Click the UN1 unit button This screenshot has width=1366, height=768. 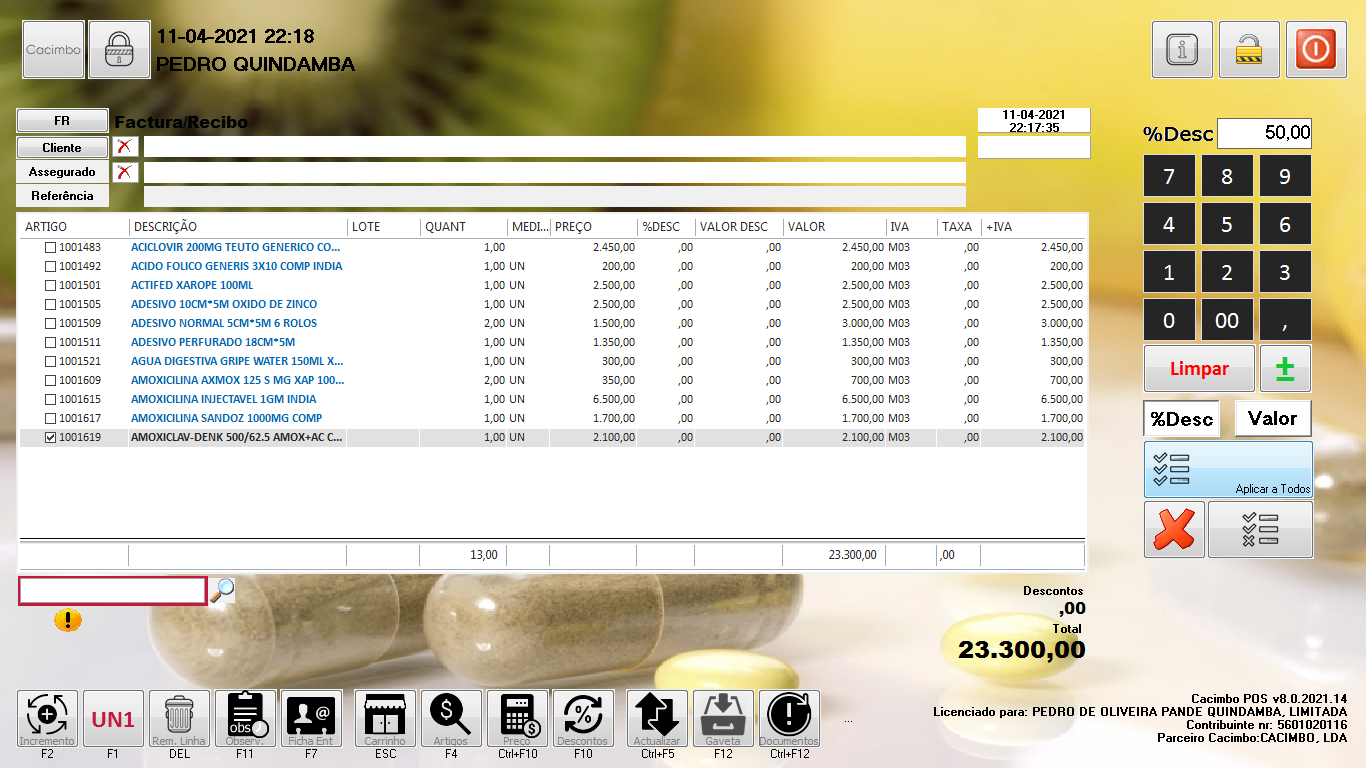[113, 718]
